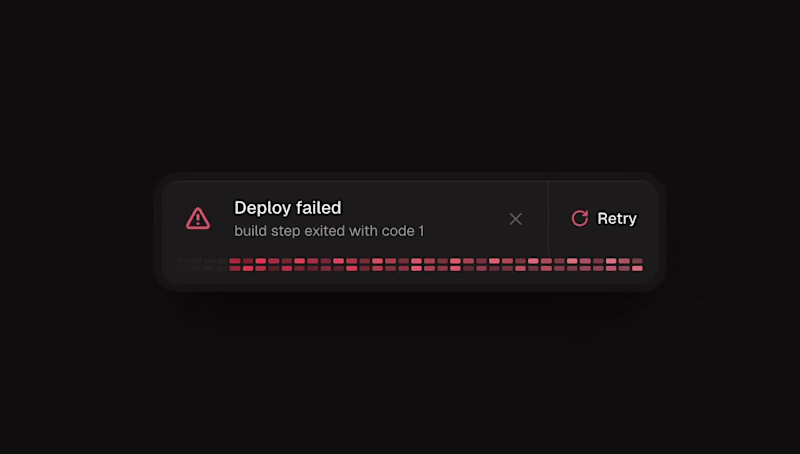Dismiss the Deploy failed toast with X

click(516, 219)
